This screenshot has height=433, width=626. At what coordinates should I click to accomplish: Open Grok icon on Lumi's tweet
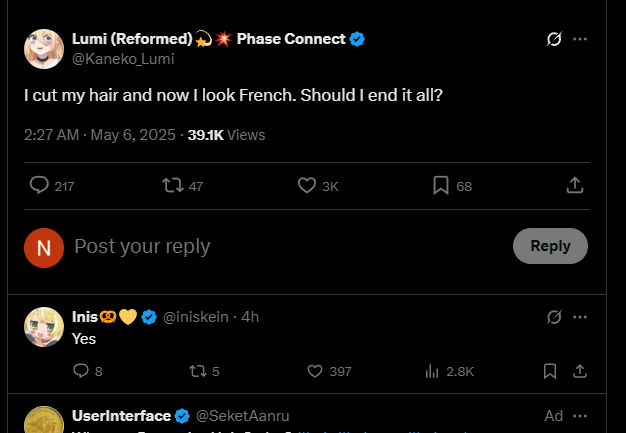click(554, 39)
